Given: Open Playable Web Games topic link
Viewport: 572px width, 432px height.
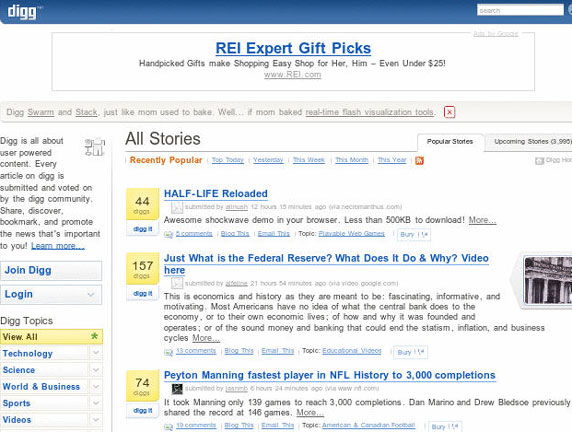Looking at the screenshot, I should tap(352, 234).
